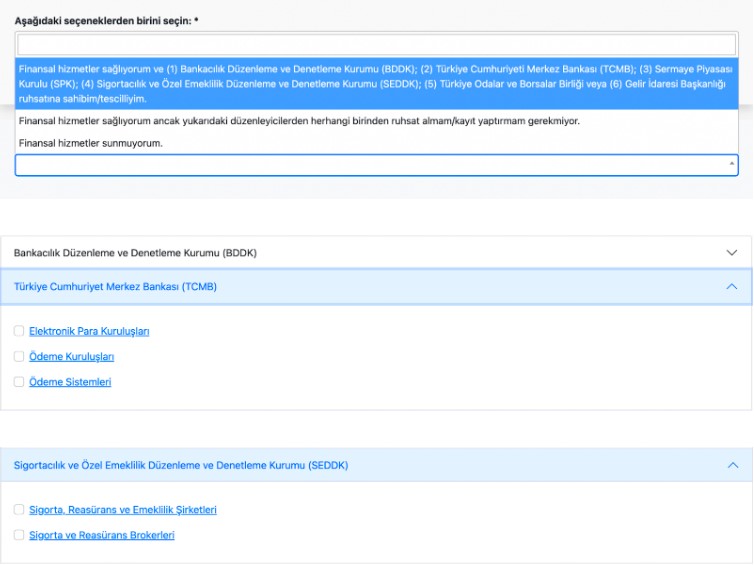Viewport: 754px width, 567px height.
Task: Expand the BDDK section chevron
Action: [732, 253]
